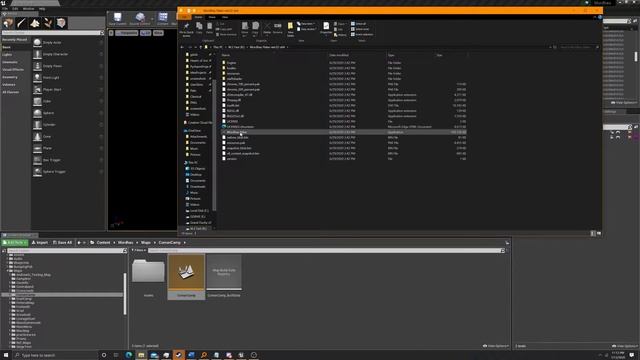
Task: Pick the Box Trigger icon
Action: [x=37, y=160]
